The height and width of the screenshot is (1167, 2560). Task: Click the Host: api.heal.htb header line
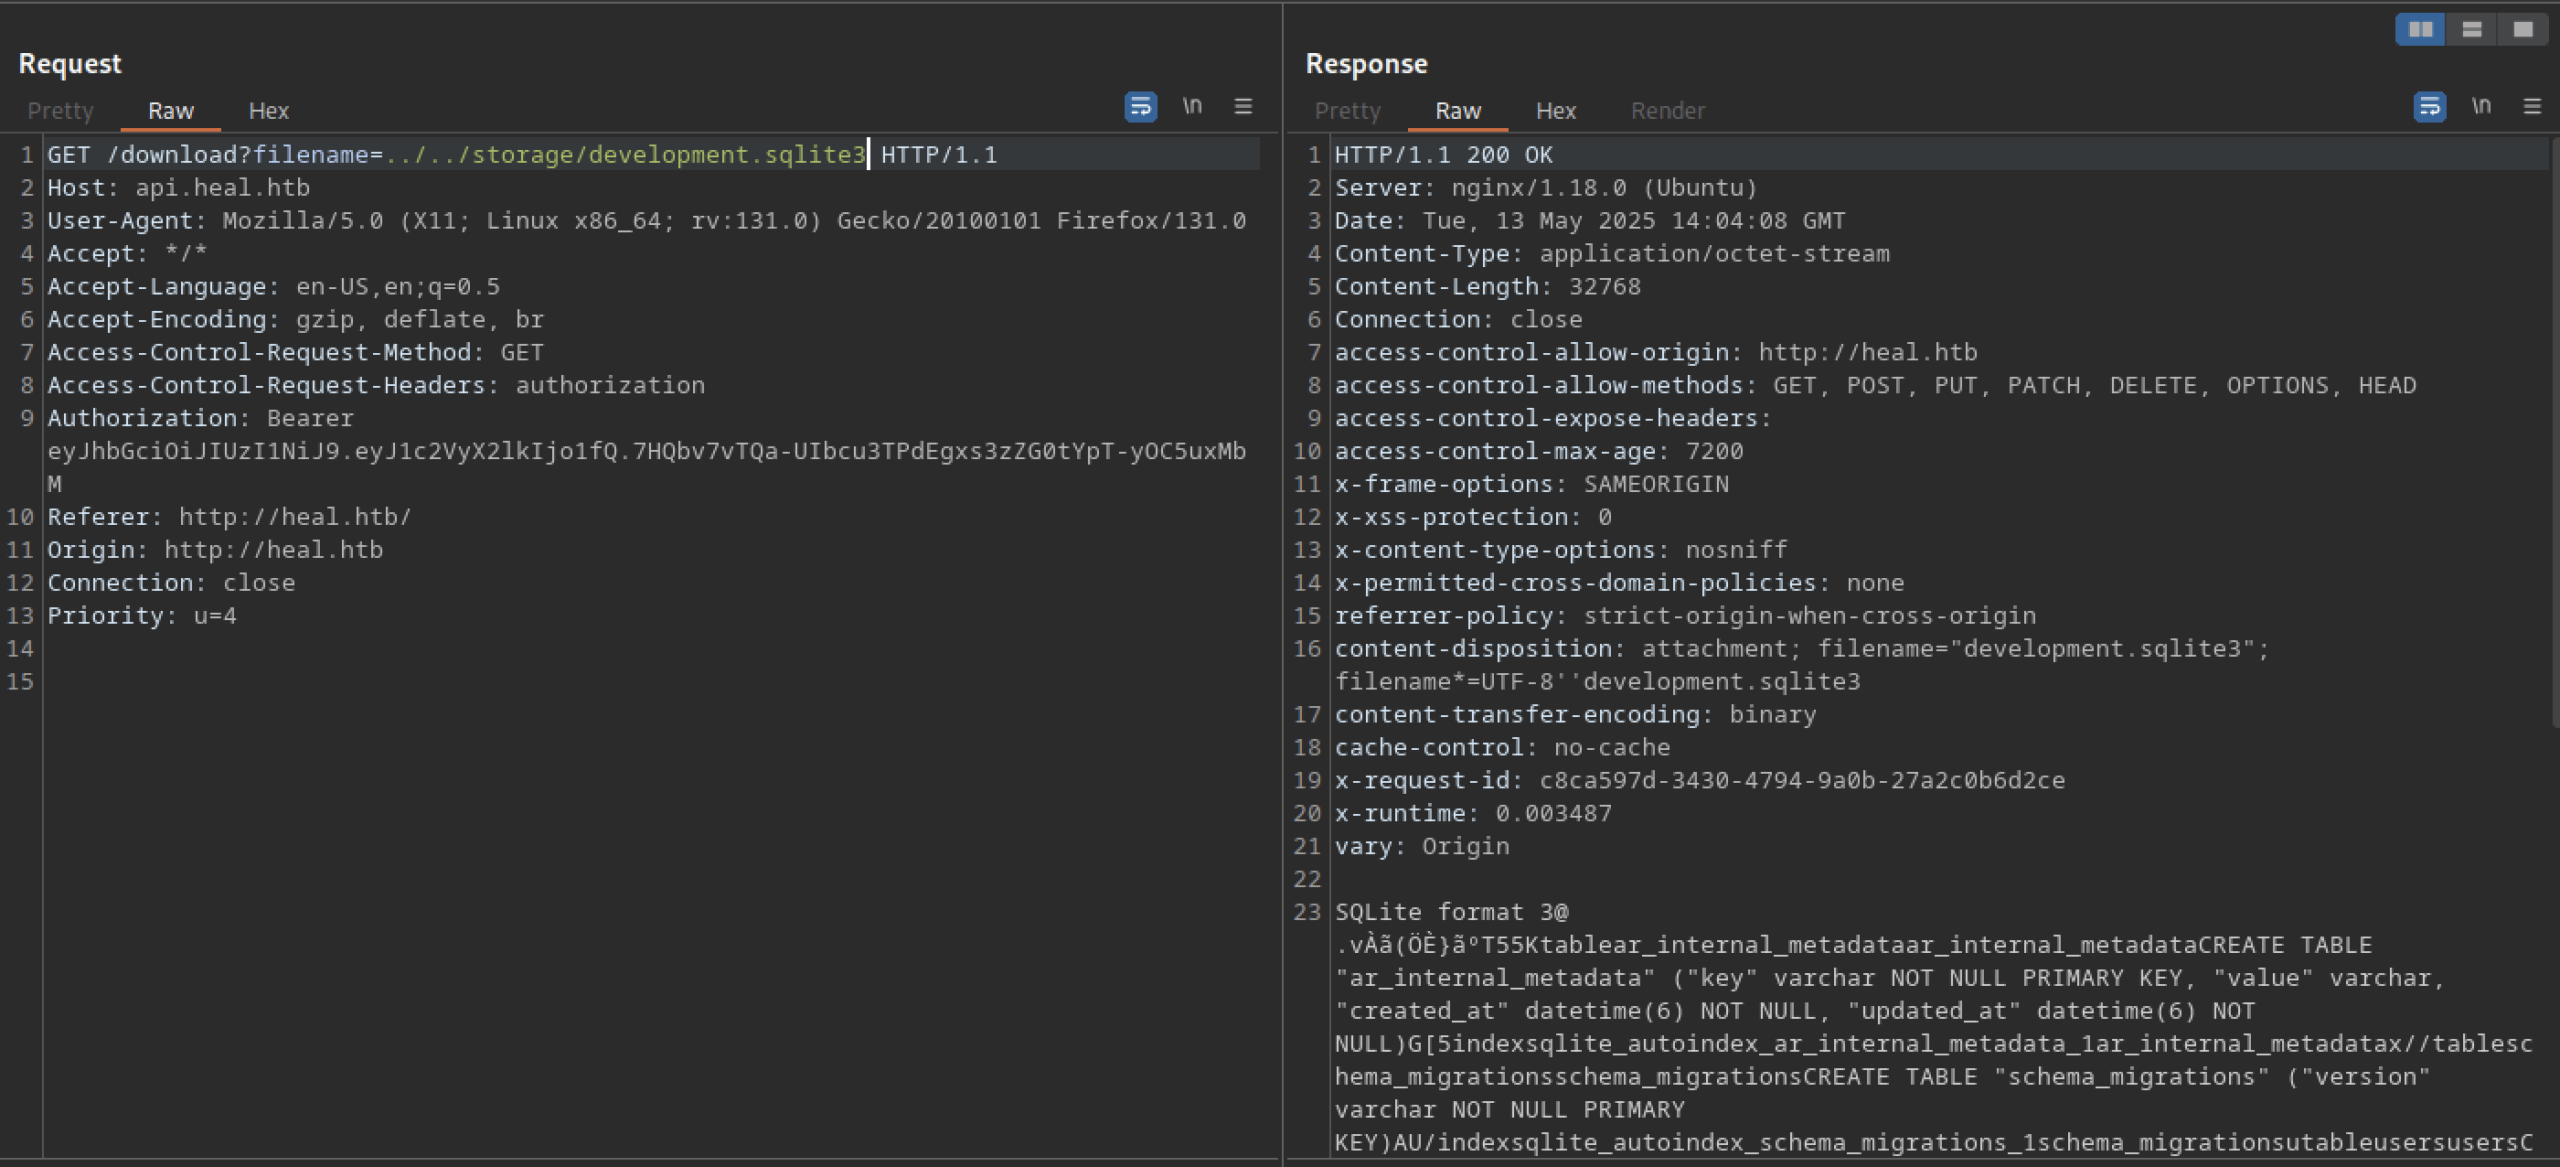(x=178, y=188)
